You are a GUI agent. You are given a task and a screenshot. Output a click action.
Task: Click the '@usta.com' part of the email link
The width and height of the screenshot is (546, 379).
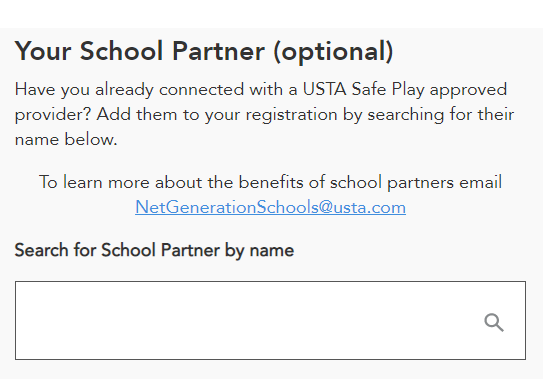(x=362, y=208)
